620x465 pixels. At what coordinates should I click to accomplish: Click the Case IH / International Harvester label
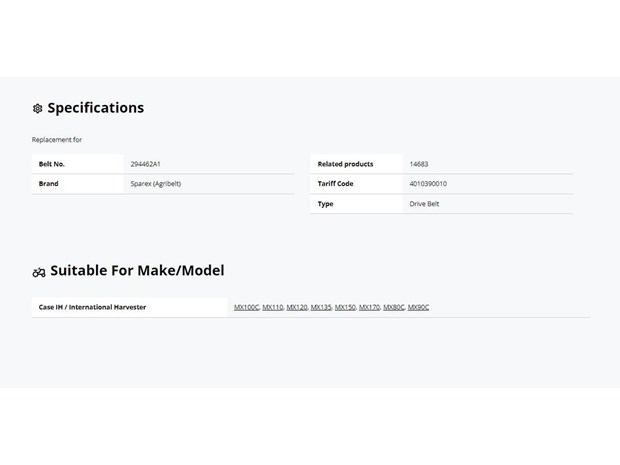pos(92,307)
